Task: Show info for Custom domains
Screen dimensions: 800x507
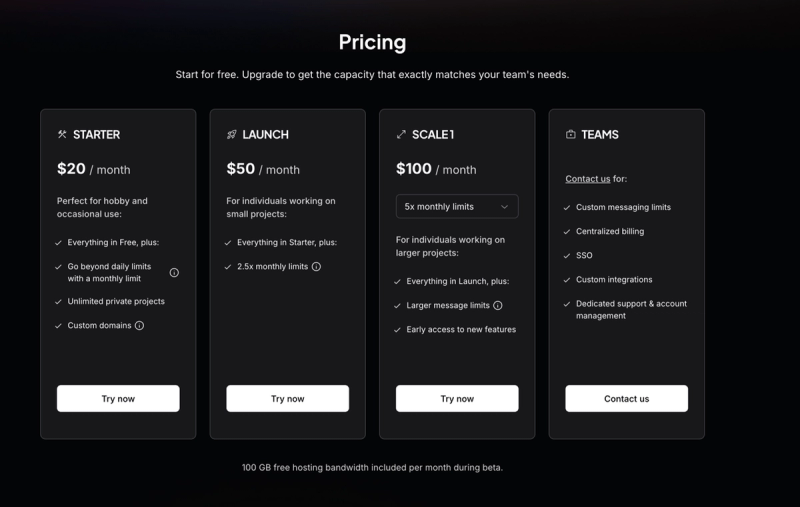Action: pyautogui.click(x=139, y=325)
